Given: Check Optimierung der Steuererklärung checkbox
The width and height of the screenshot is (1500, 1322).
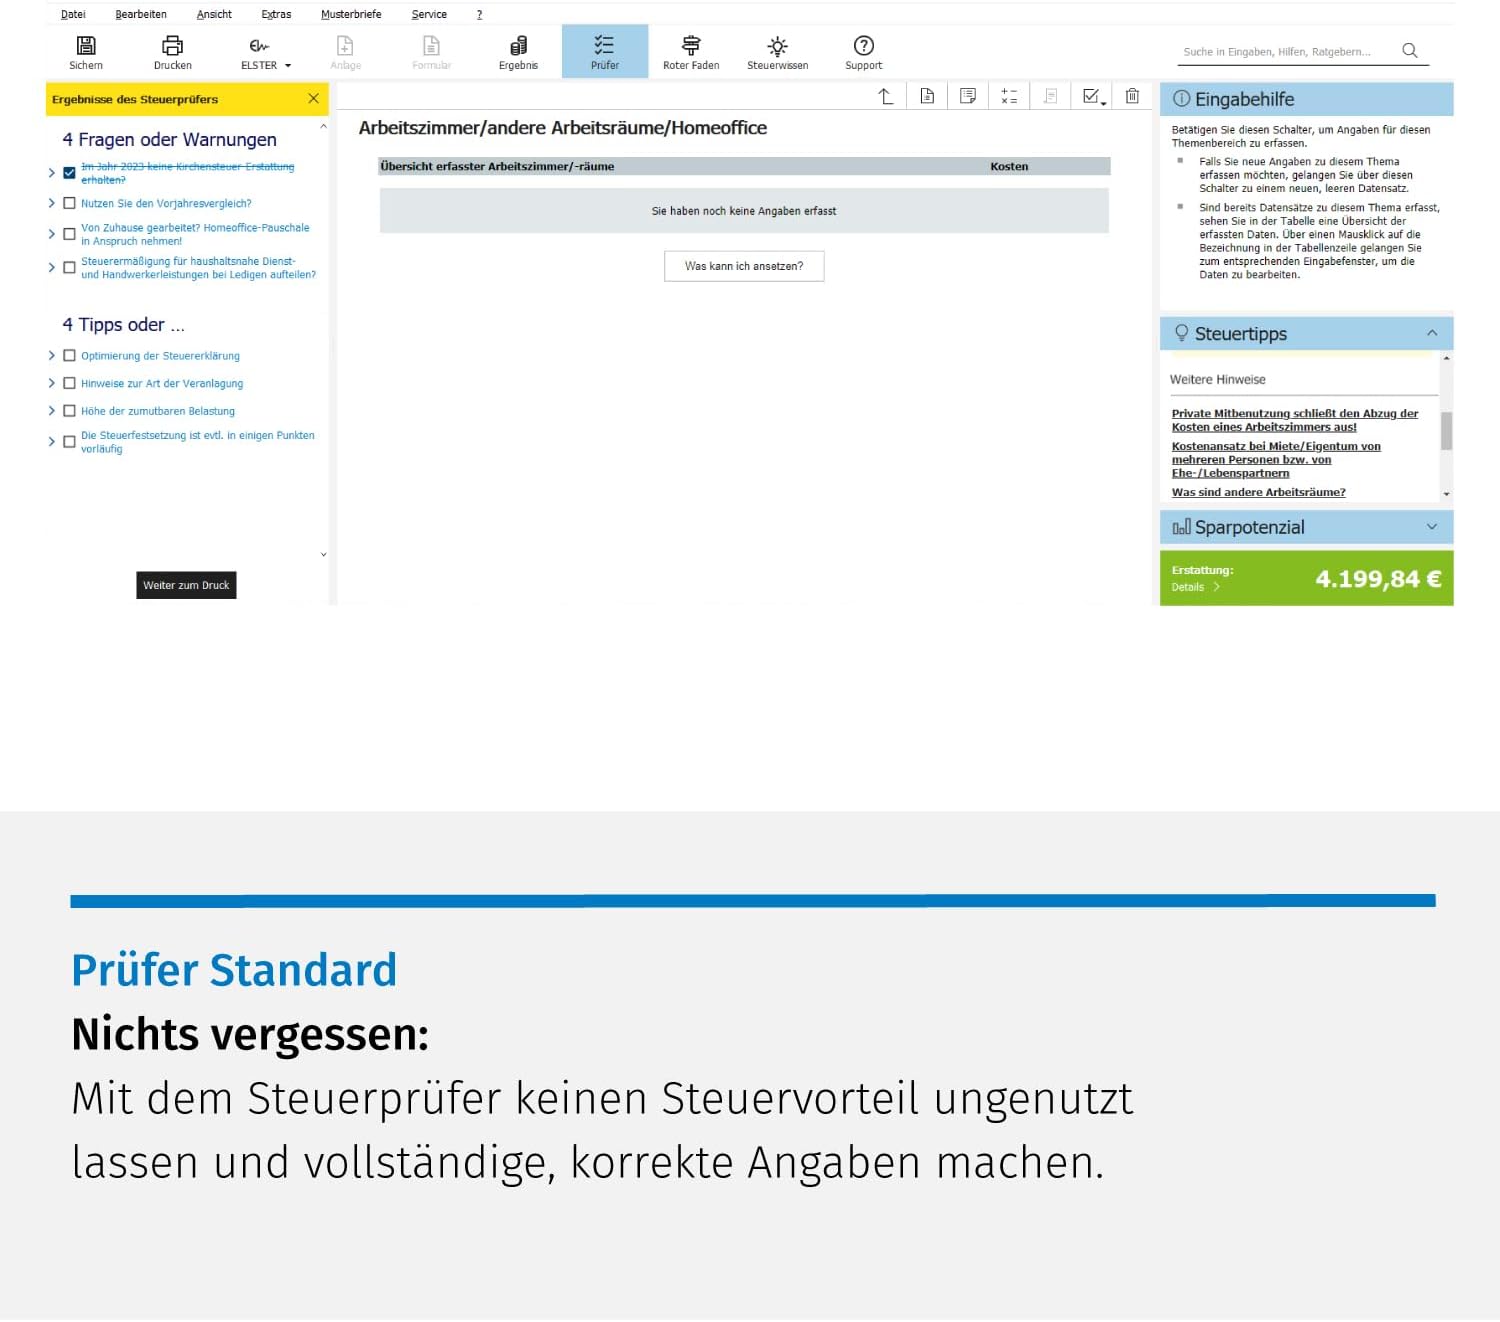Looking at the screenshot, I should [69, 355].
